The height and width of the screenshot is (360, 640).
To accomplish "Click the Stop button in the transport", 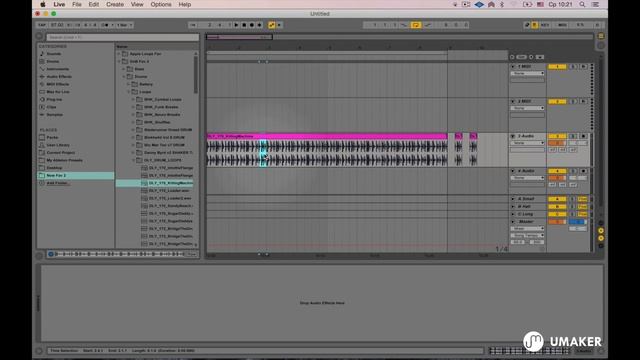I will coord(244,25).
